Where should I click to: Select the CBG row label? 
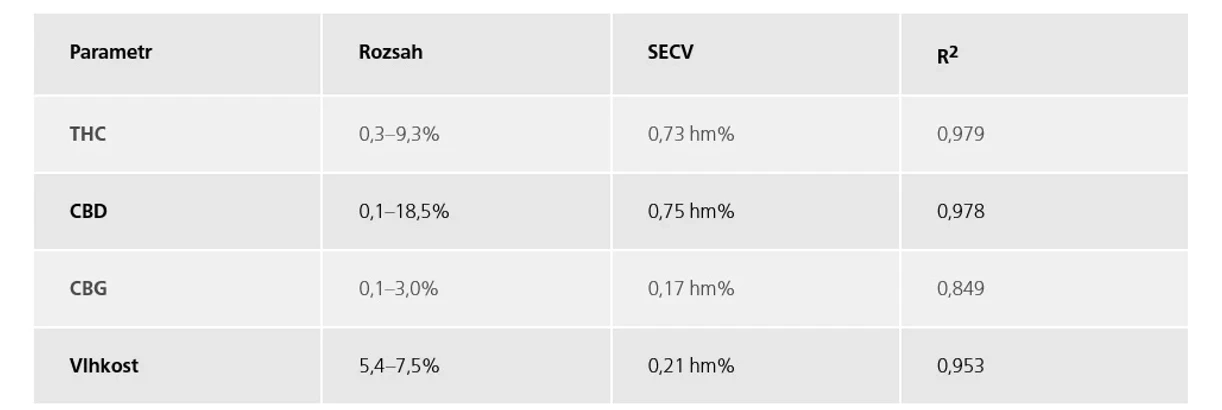pyautogui.click(x=89, y=289)
